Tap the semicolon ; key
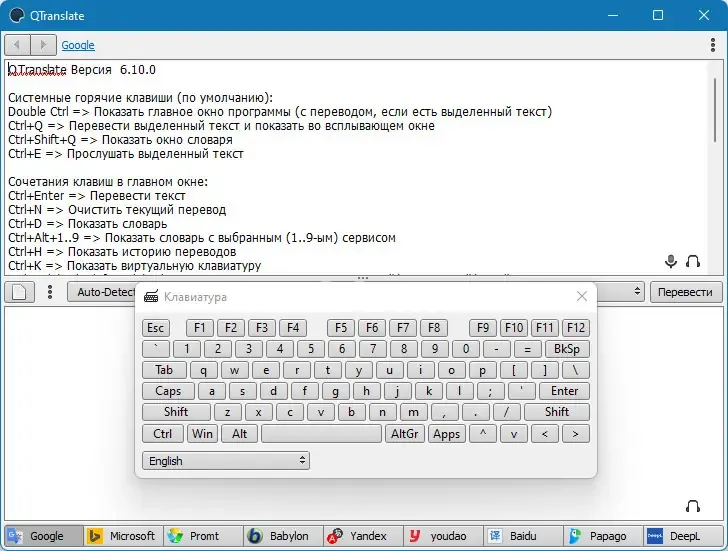This screenshot has width=728, height=551. pos(491,391)
